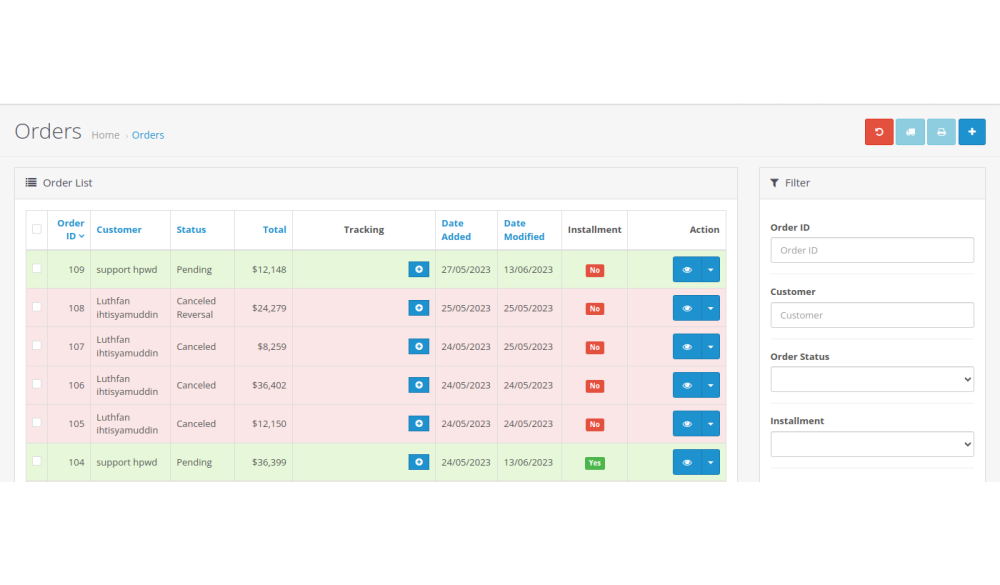The height and width of the screenshot is (585, 1000).
Task: Add a new order with plus button
Action: (x=972, y=132)
